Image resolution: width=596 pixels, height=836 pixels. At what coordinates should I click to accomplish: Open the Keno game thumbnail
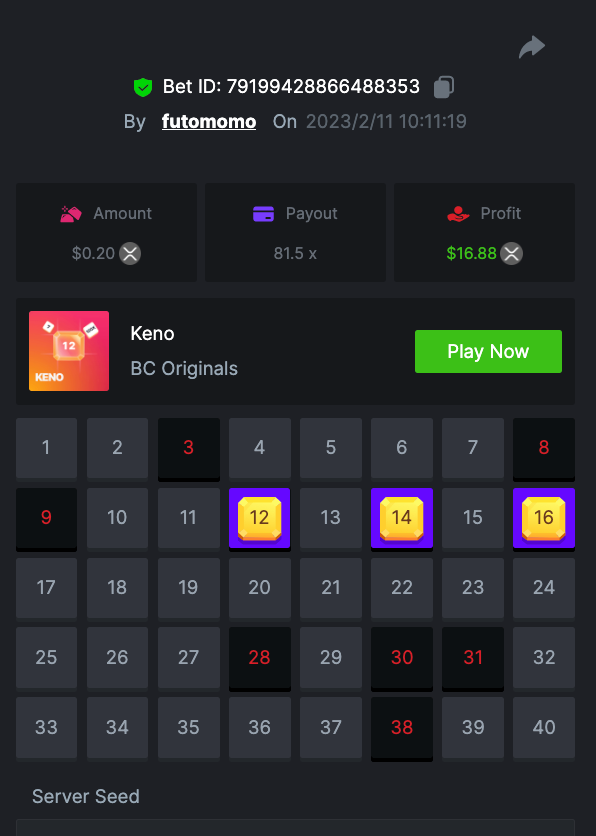coord(69,351)
